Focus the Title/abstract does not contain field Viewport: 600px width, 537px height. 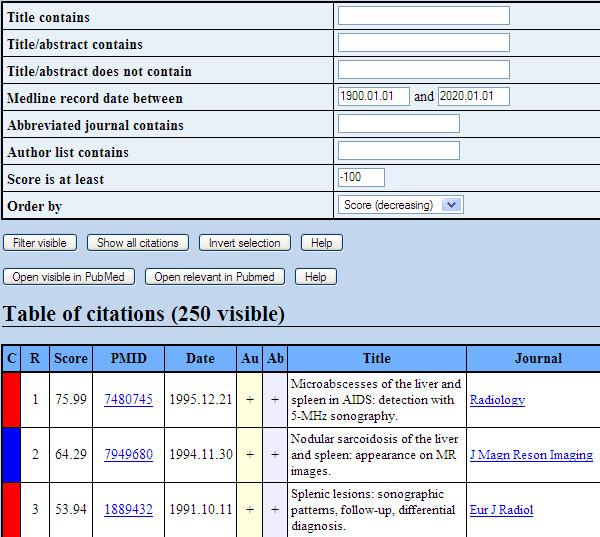[423, 70]
